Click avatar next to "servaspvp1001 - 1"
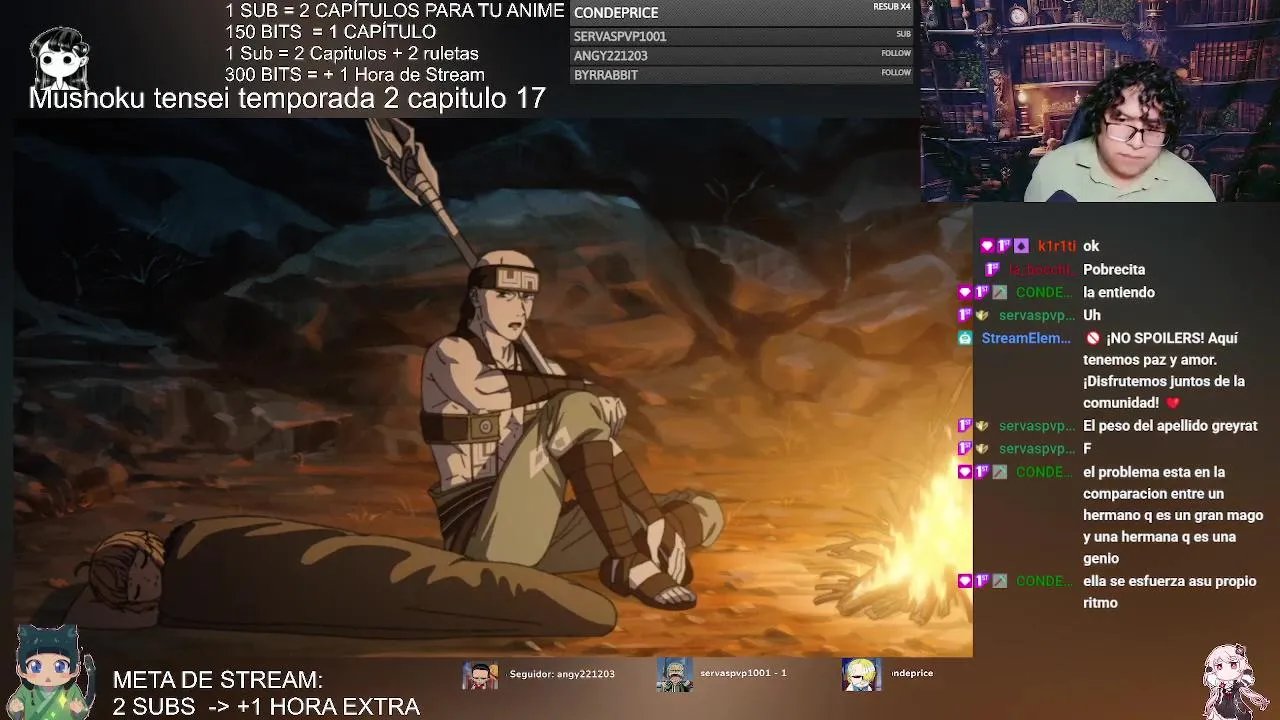 [675, 675]
